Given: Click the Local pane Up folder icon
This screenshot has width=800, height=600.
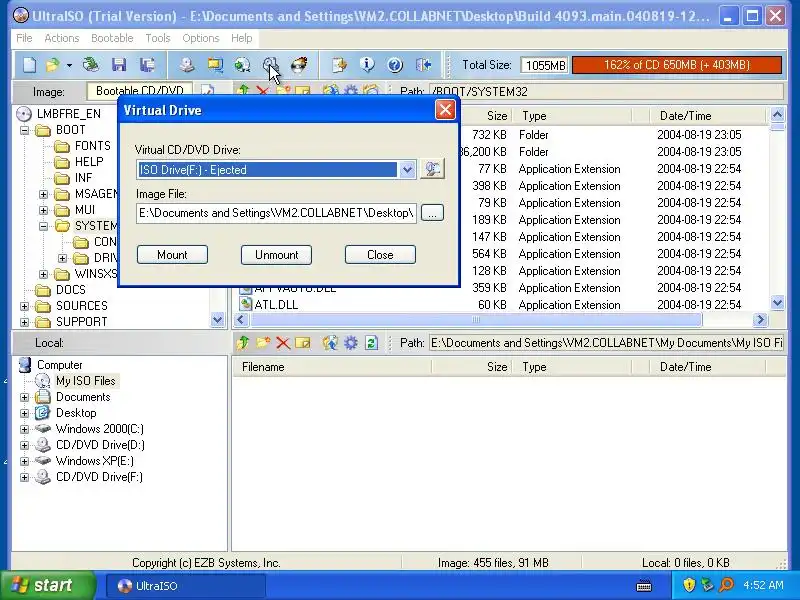Looking at the screenshot, I should coord(243,343).
